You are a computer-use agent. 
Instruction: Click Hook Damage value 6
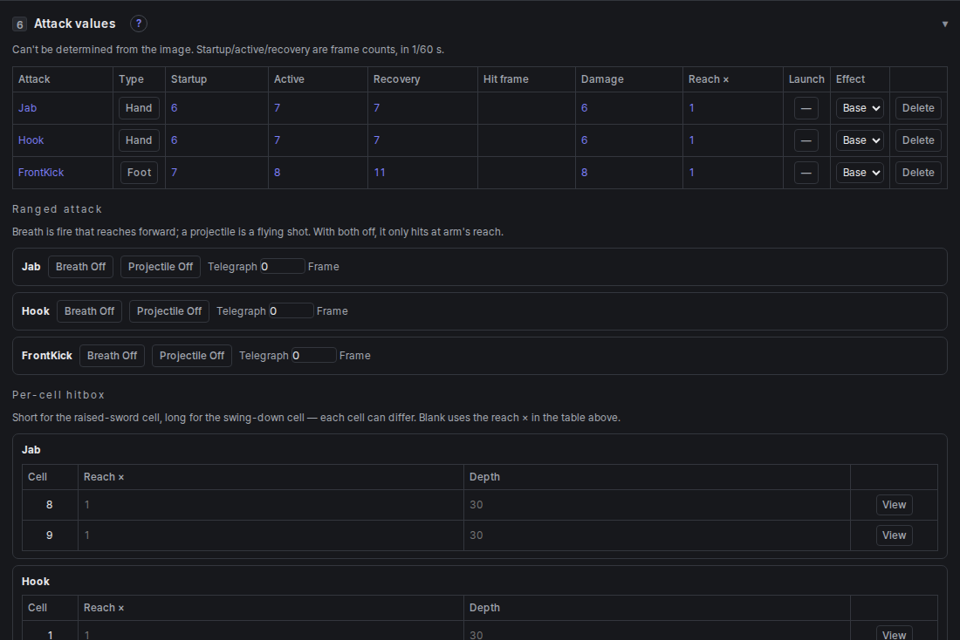585,140
